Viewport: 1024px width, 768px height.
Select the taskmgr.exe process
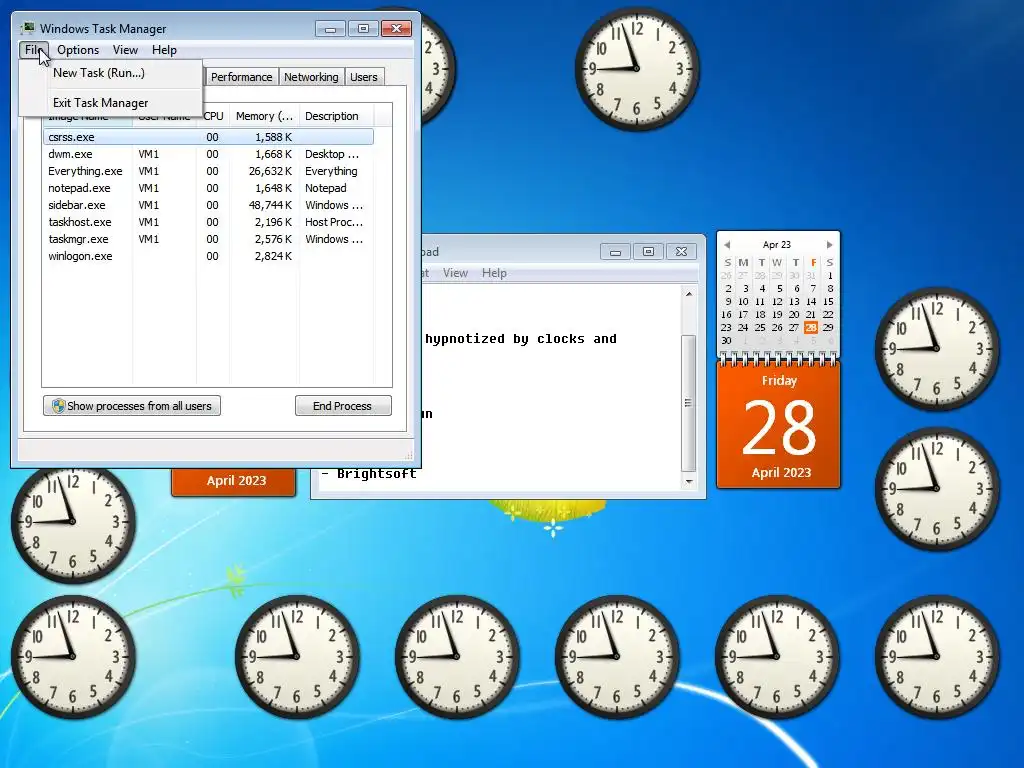pos(208,239)
